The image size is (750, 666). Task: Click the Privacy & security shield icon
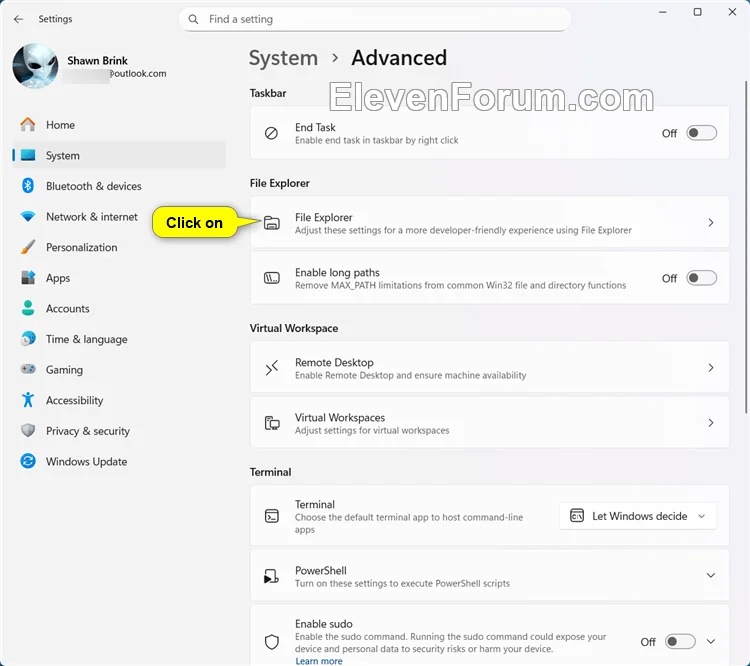point(28,431)
